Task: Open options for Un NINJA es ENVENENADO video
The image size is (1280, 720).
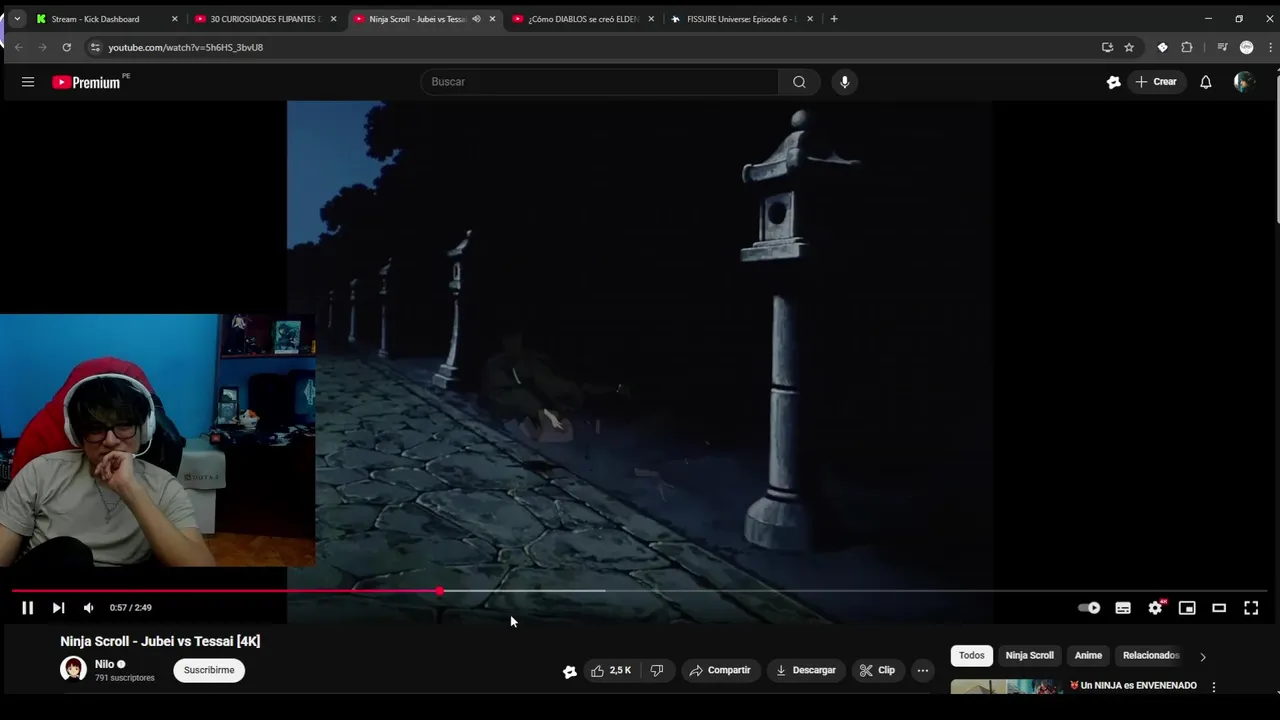Action: 1214,687
